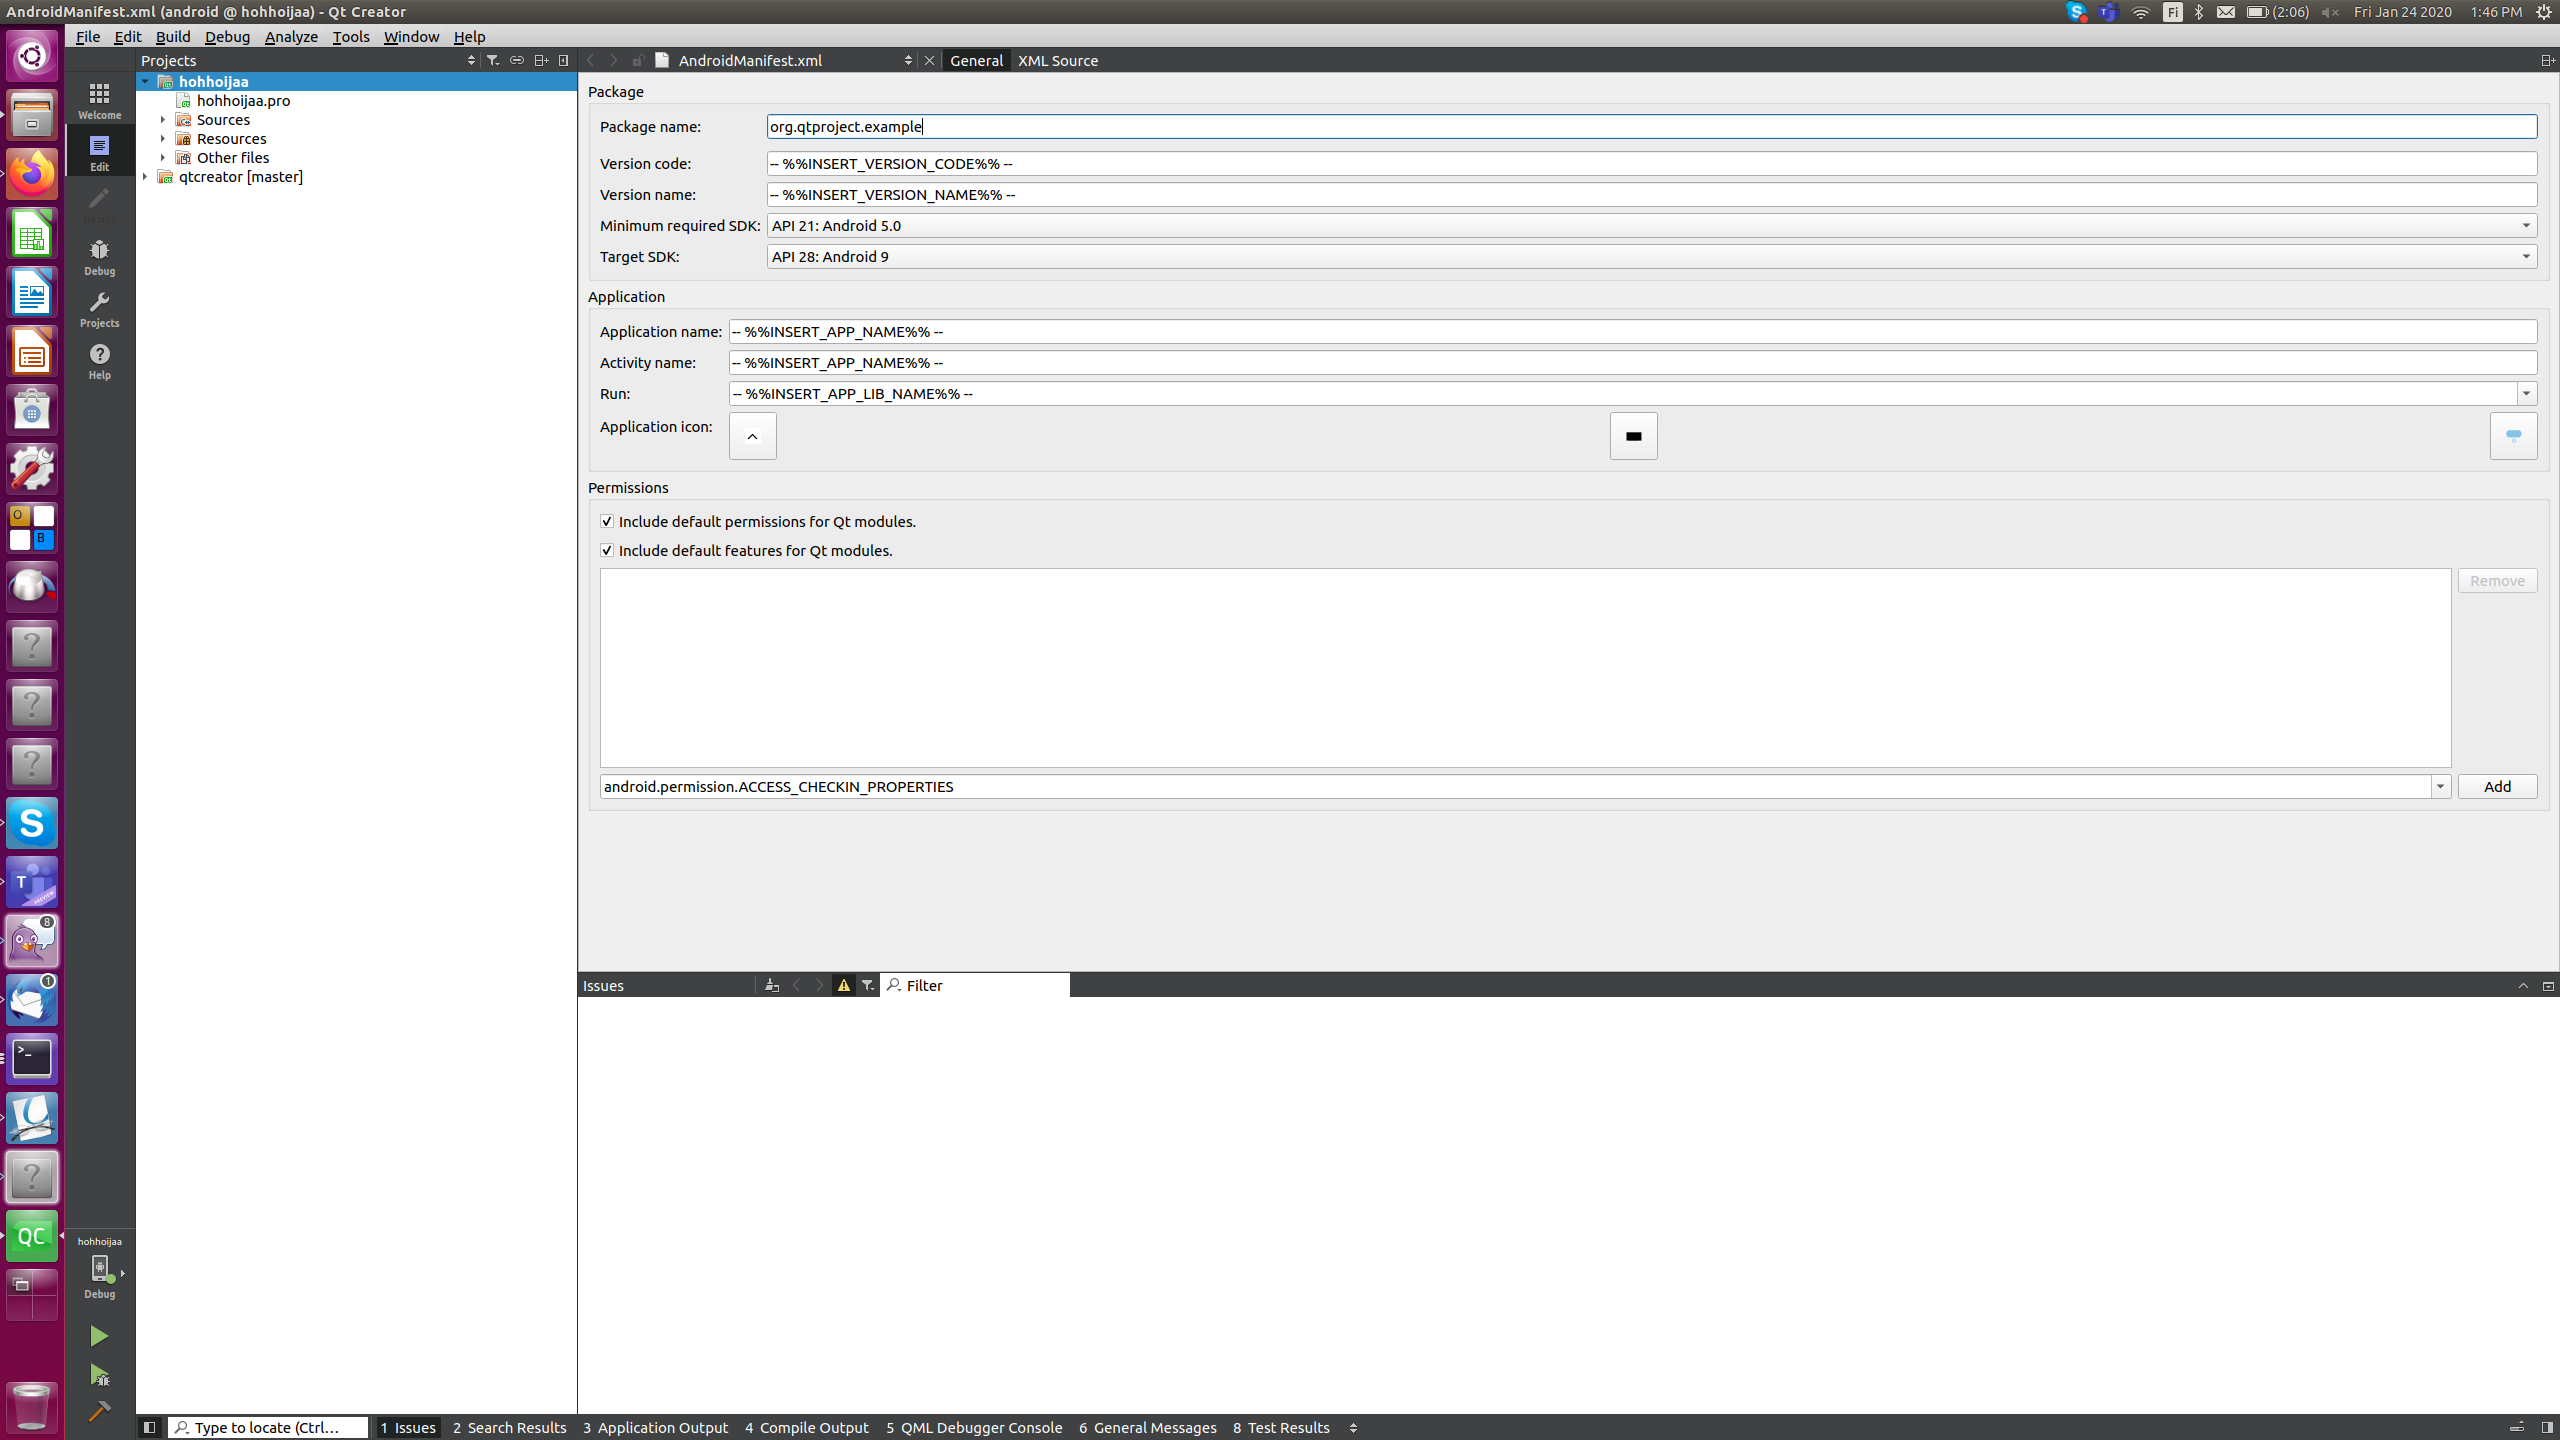Click the Build hammer icon
2560x1440 pixels.
99,1411
